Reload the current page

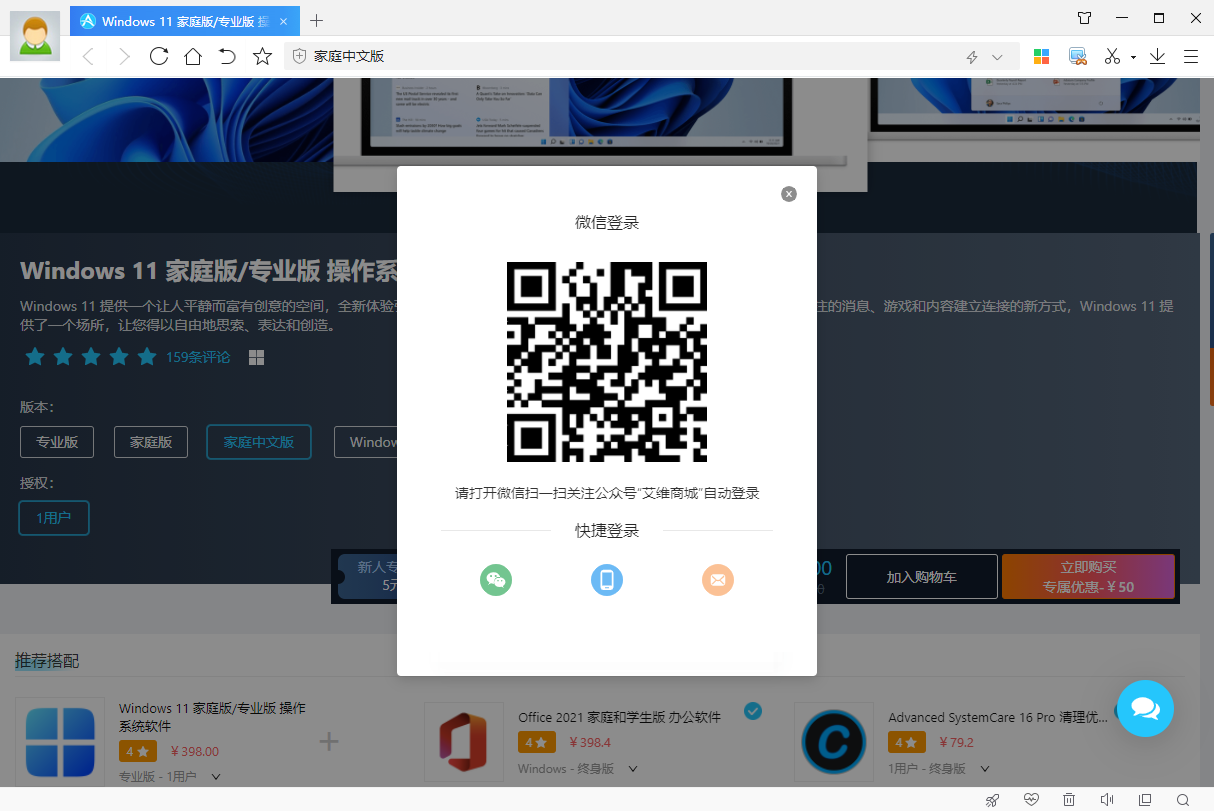pos(158,57)
